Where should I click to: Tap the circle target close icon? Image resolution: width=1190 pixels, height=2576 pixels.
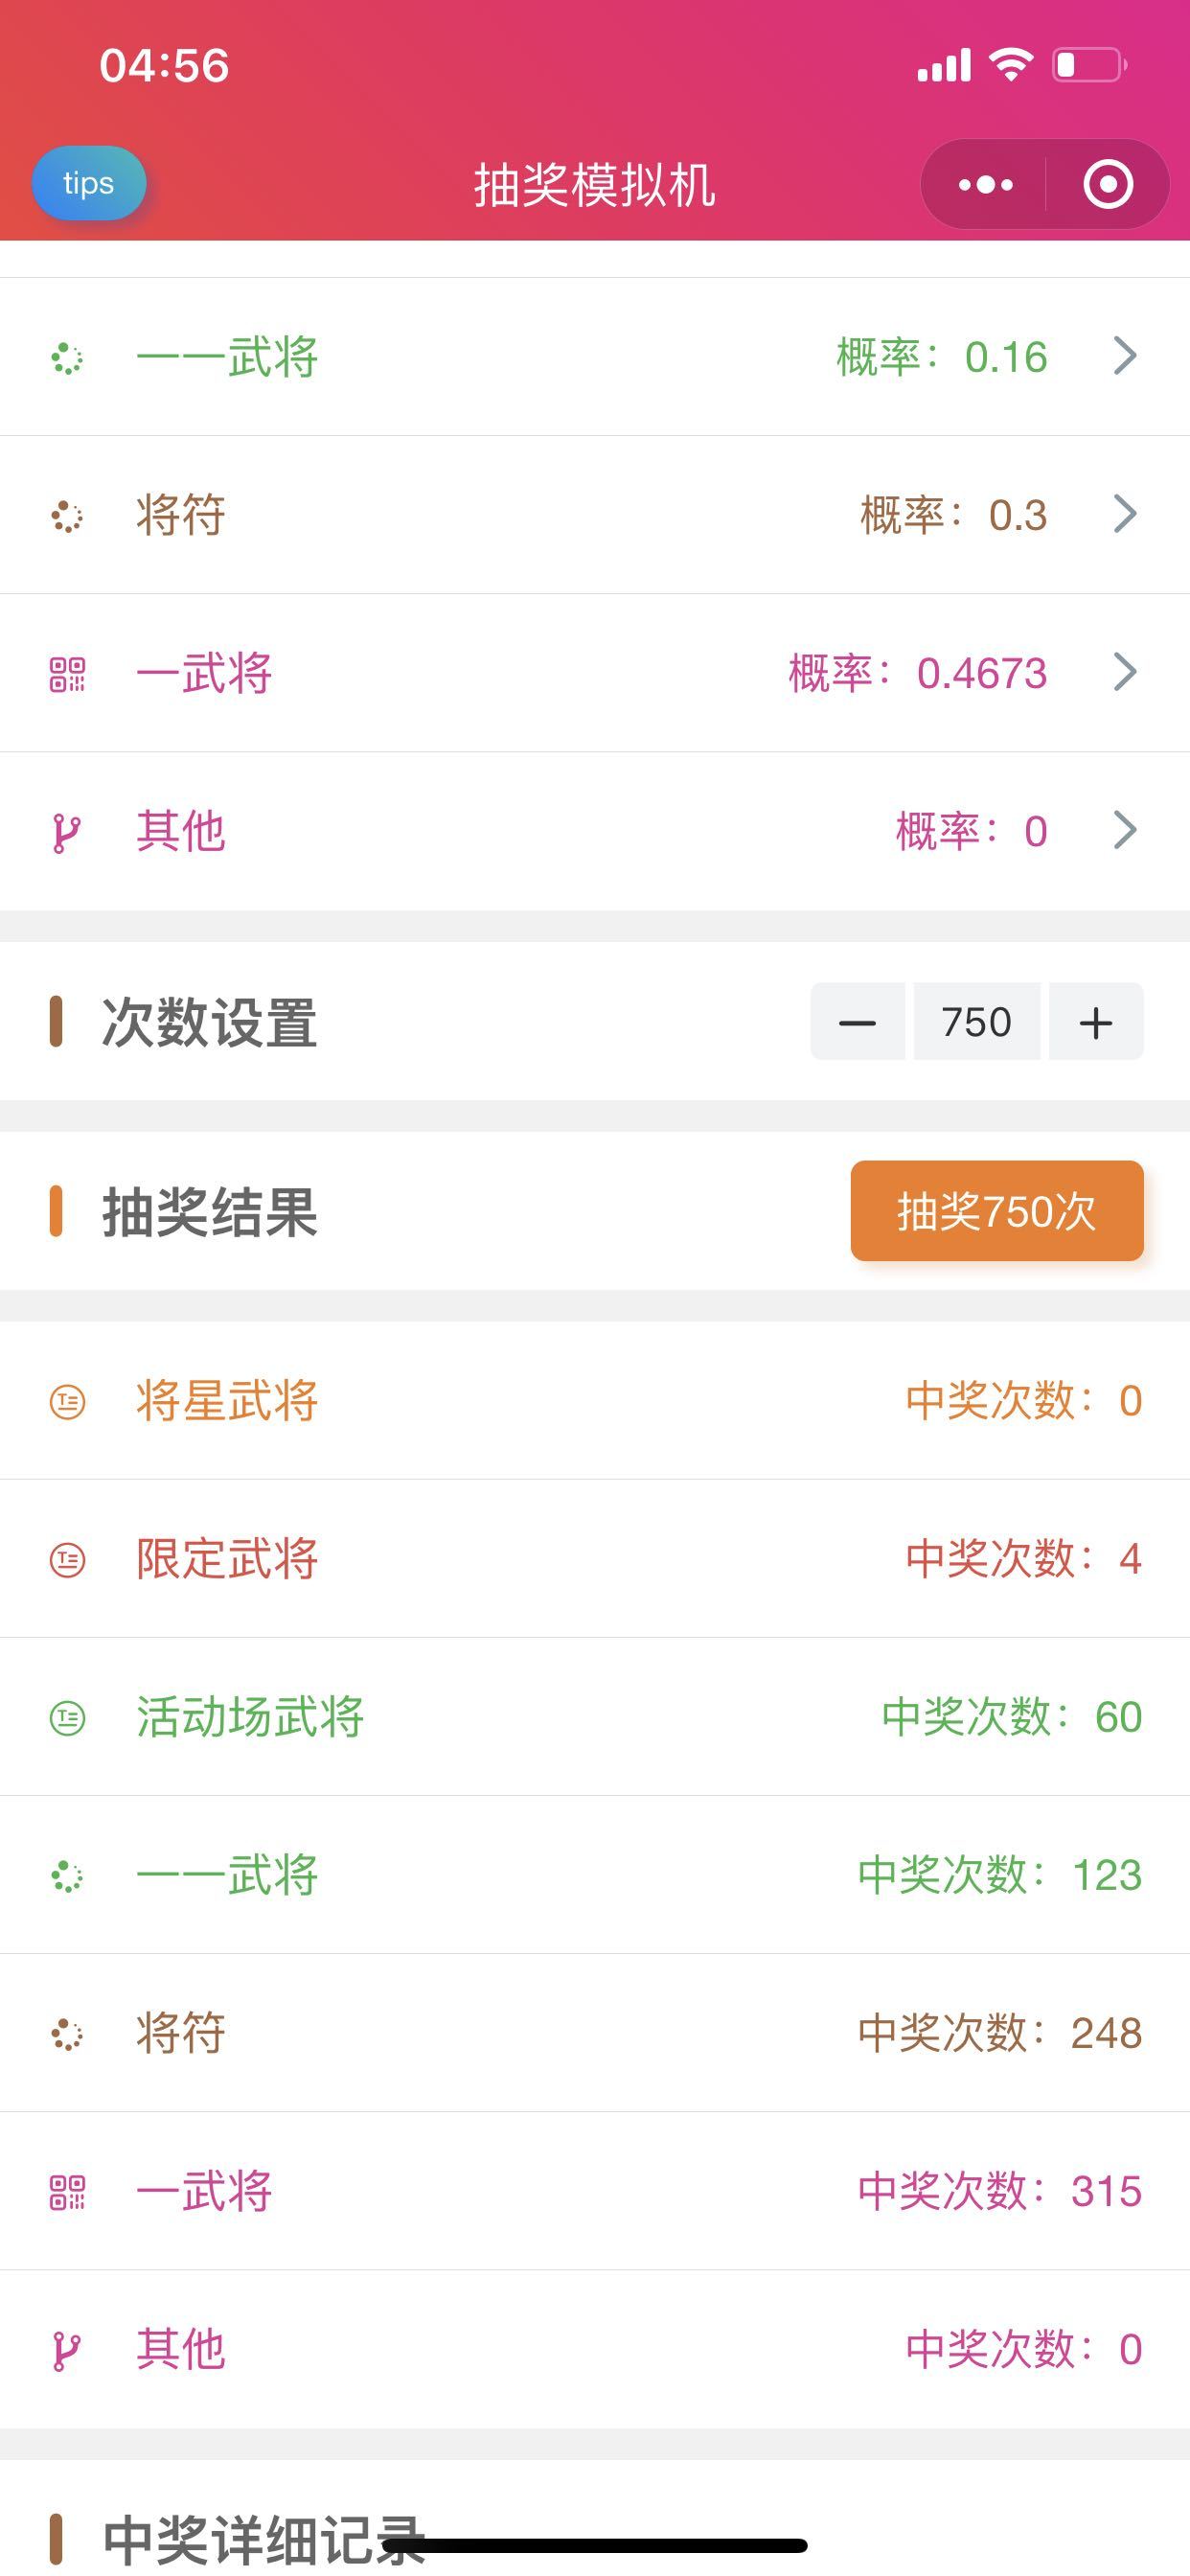click(1108, 184)
